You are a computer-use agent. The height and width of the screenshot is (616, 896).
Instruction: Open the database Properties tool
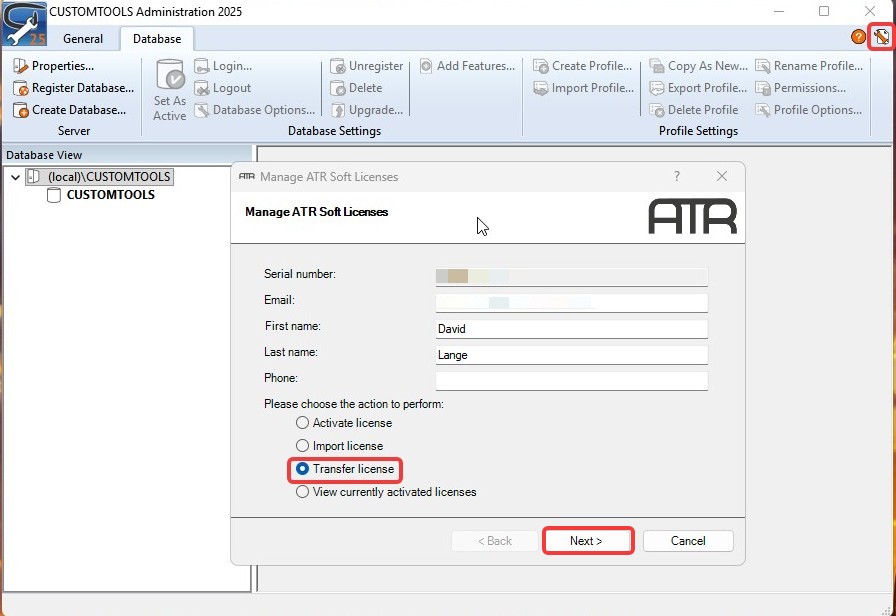tap(20, 66)
